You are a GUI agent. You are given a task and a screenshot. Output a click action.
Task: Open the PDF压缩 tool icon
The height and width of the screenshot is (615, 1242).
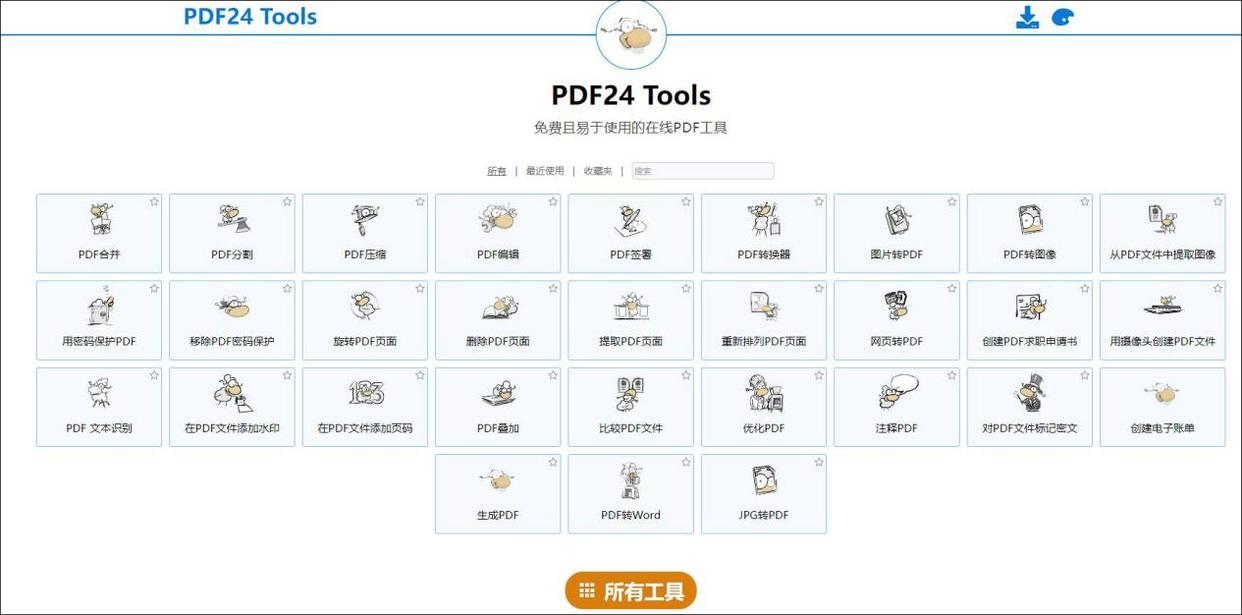pyautogui.click(x=365, y=220)
